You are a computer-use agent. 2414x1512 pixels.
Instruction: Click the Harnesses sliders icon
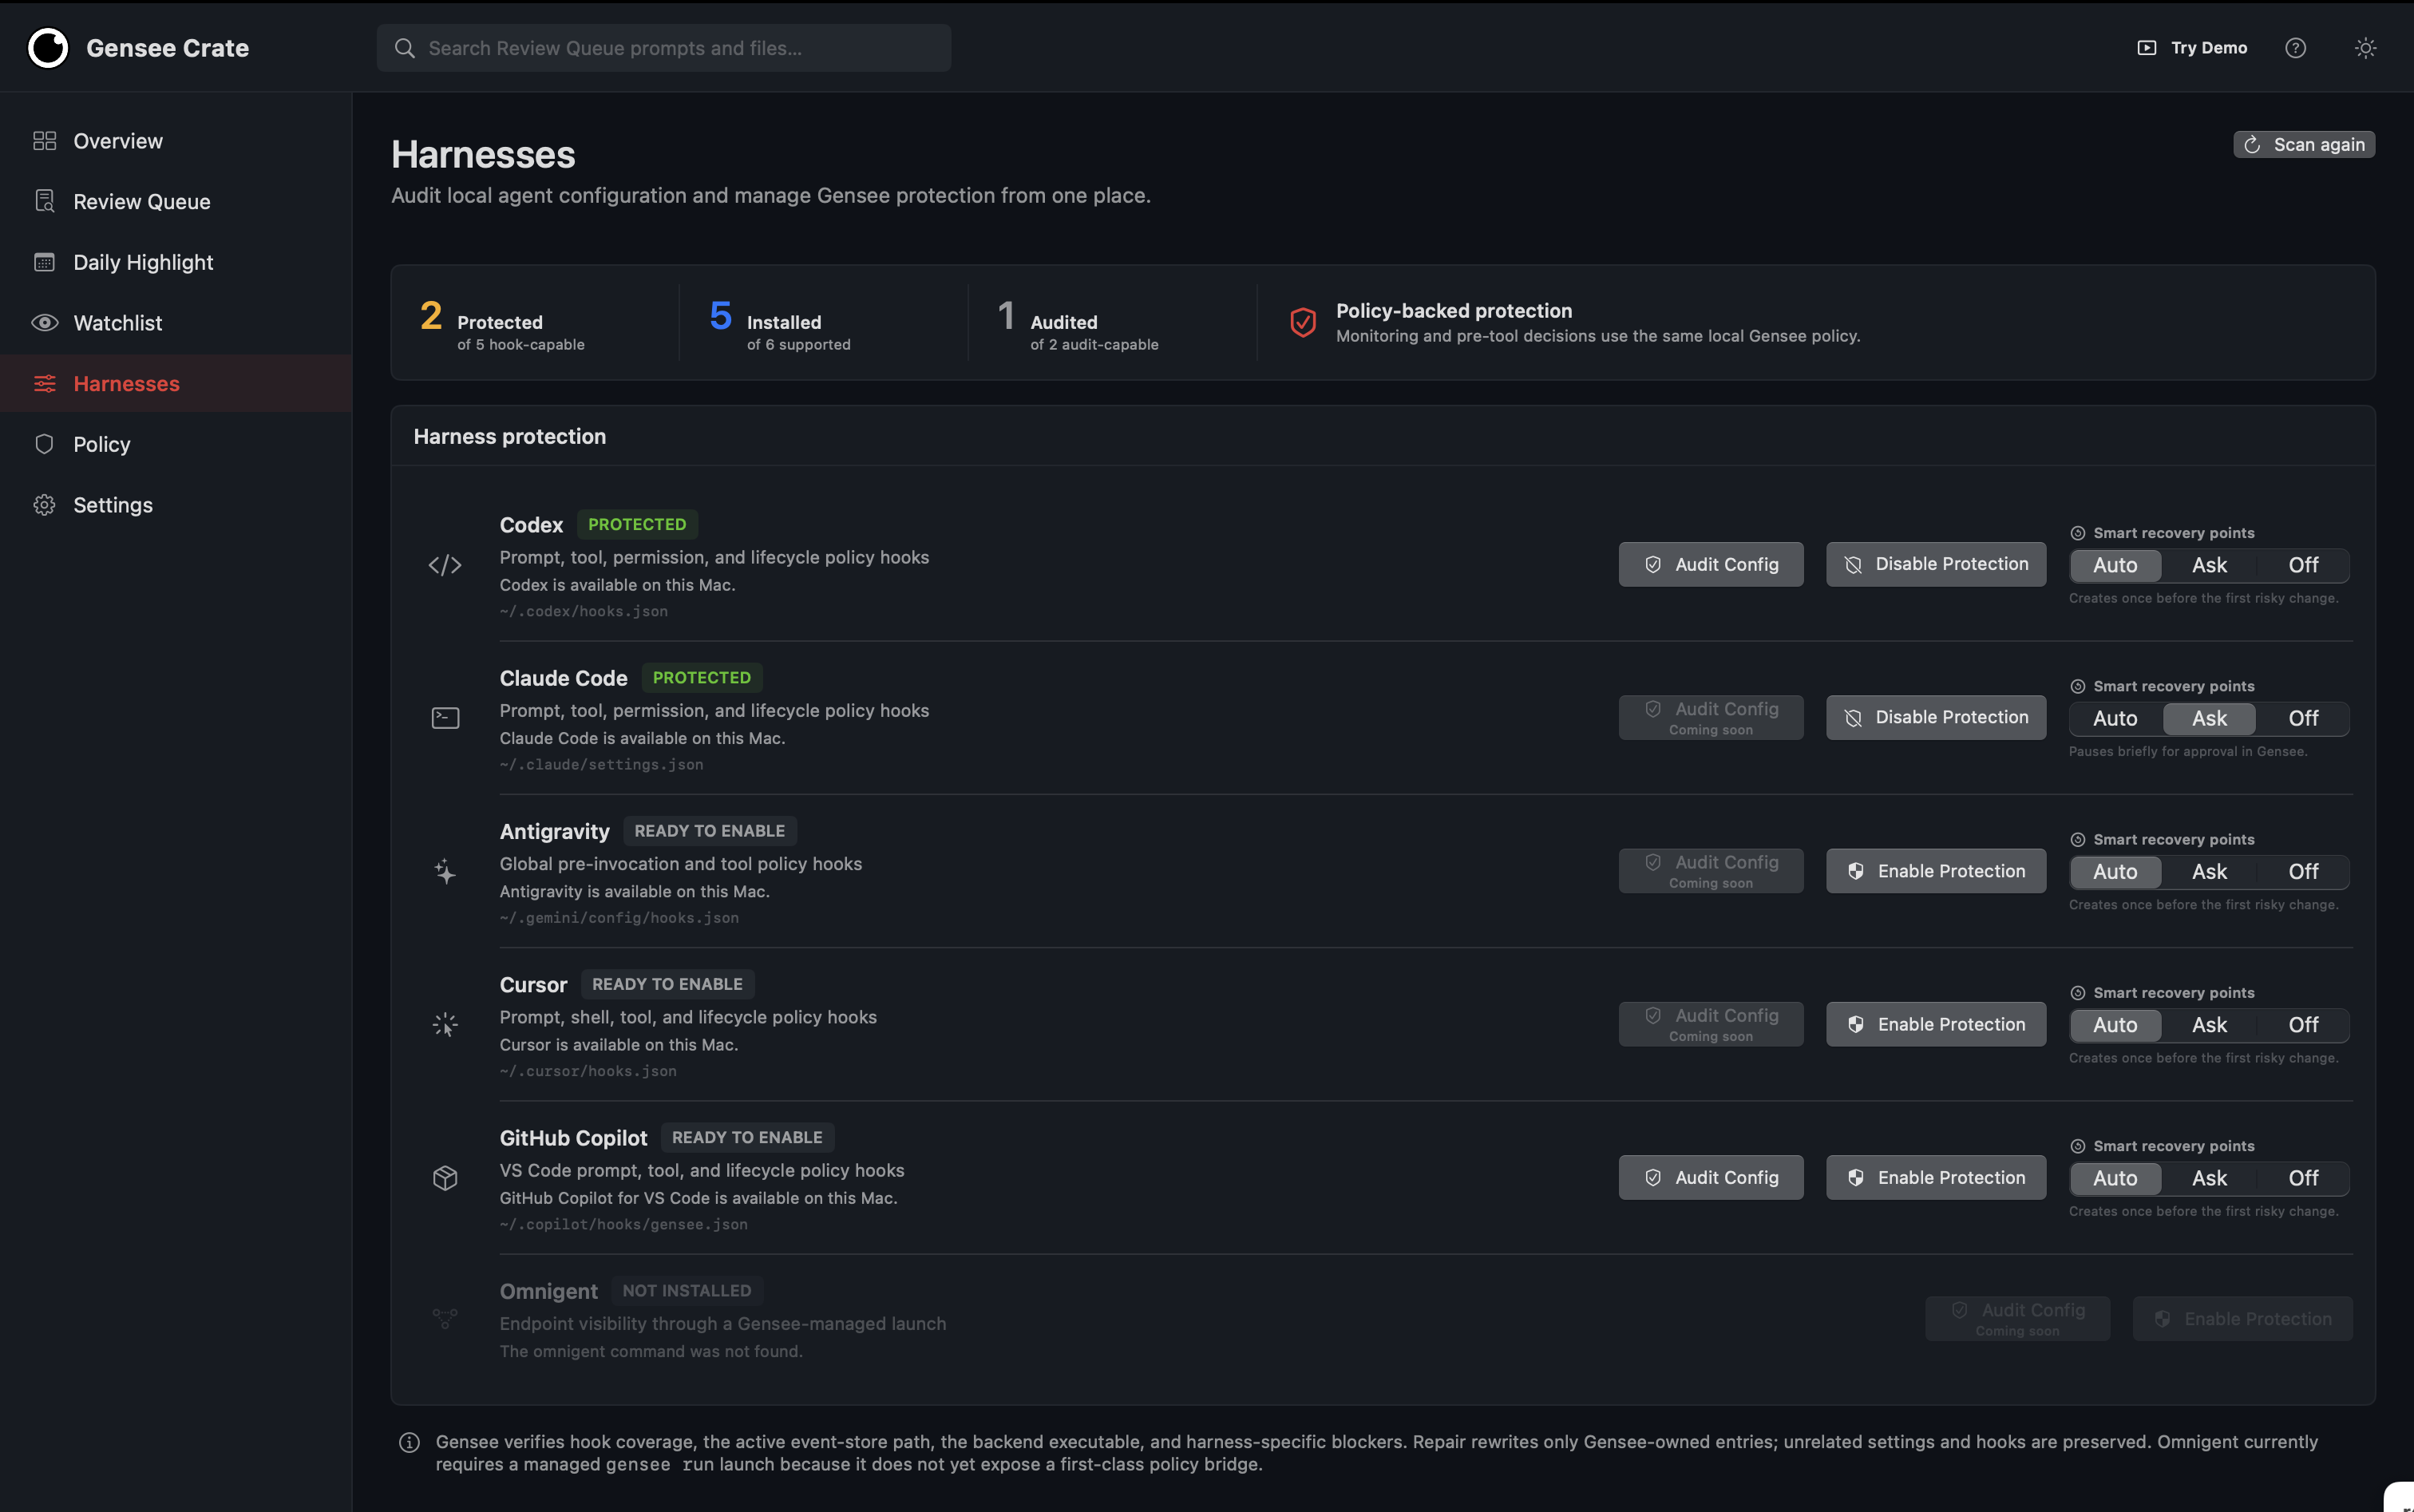(x=44, y=383)
